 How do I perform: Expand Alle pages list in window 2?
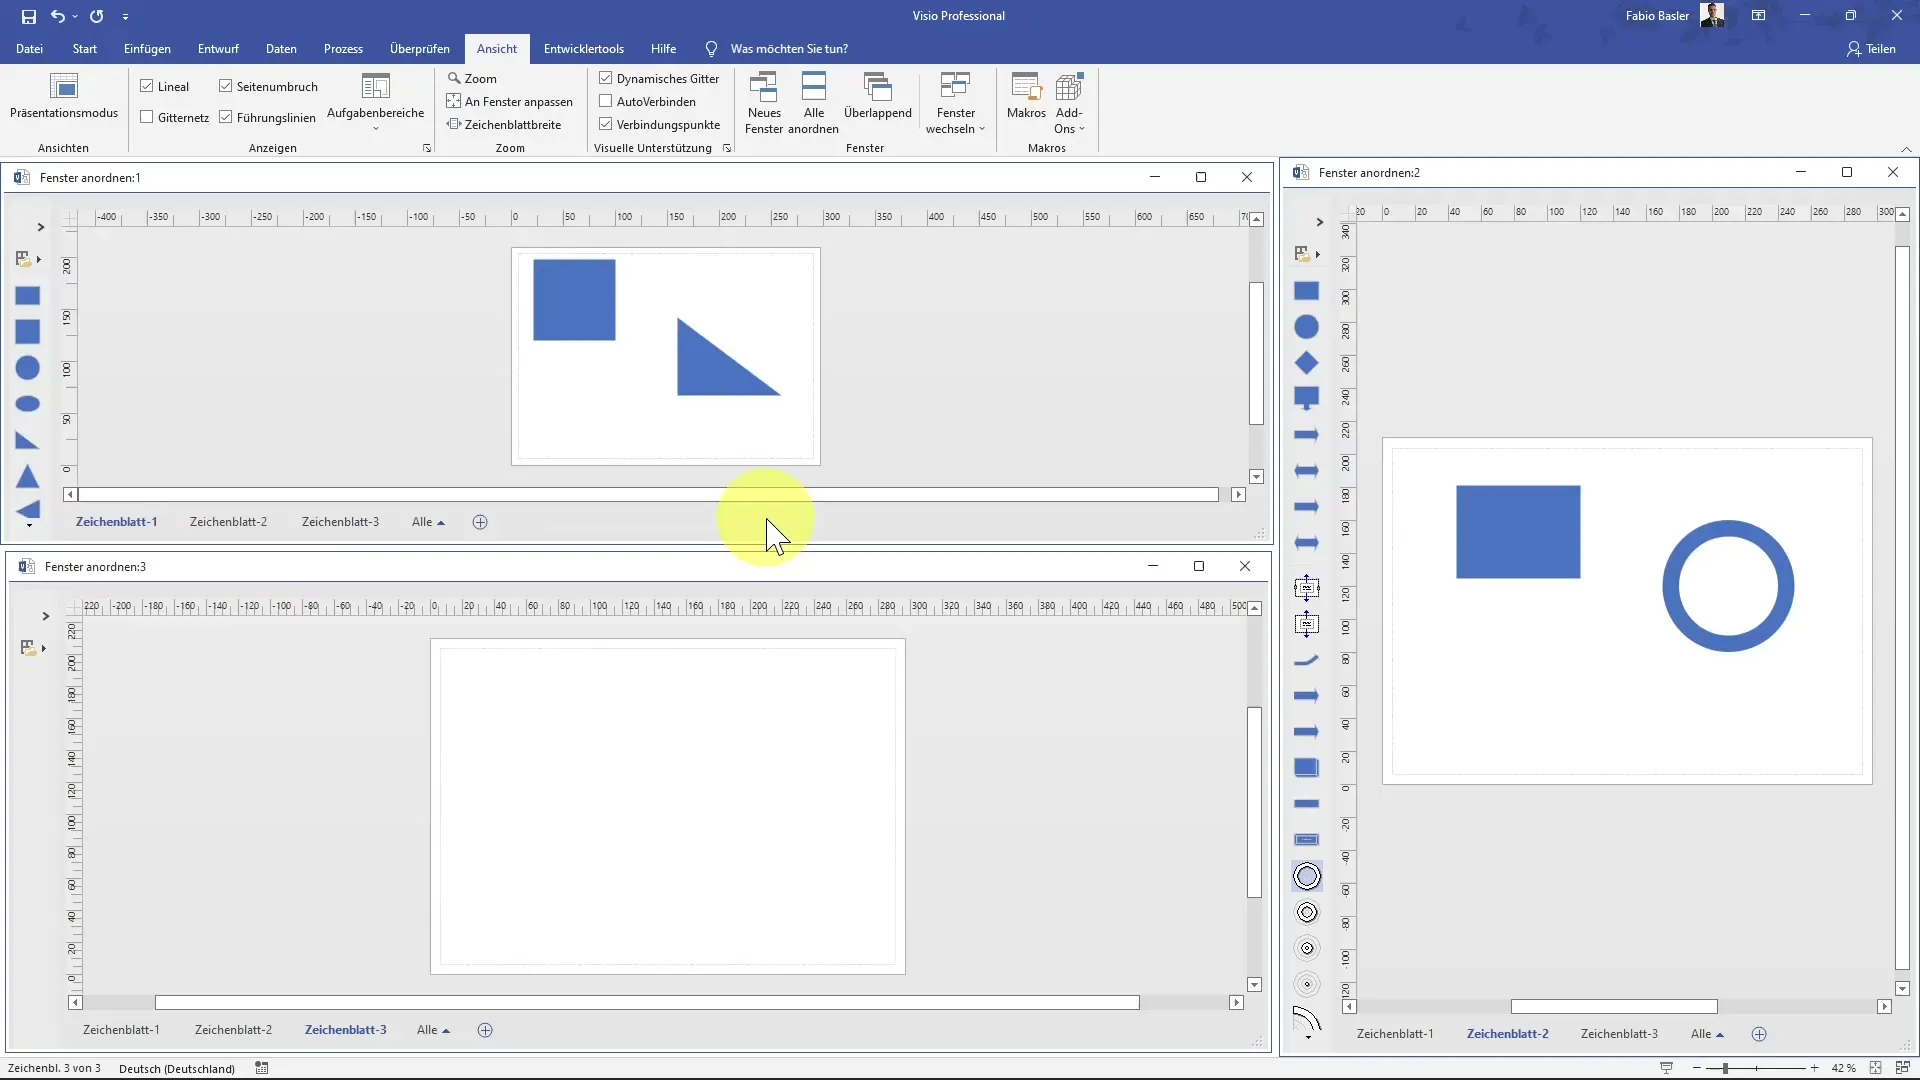tap(1707, 1034)
